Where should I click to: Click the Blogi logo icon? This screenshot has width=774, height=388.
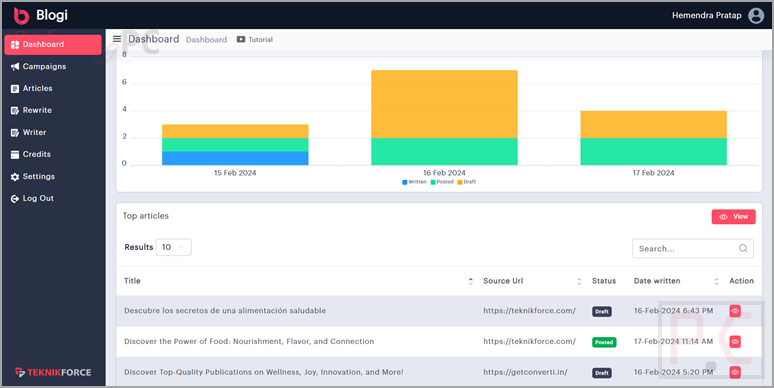[21, 16]
